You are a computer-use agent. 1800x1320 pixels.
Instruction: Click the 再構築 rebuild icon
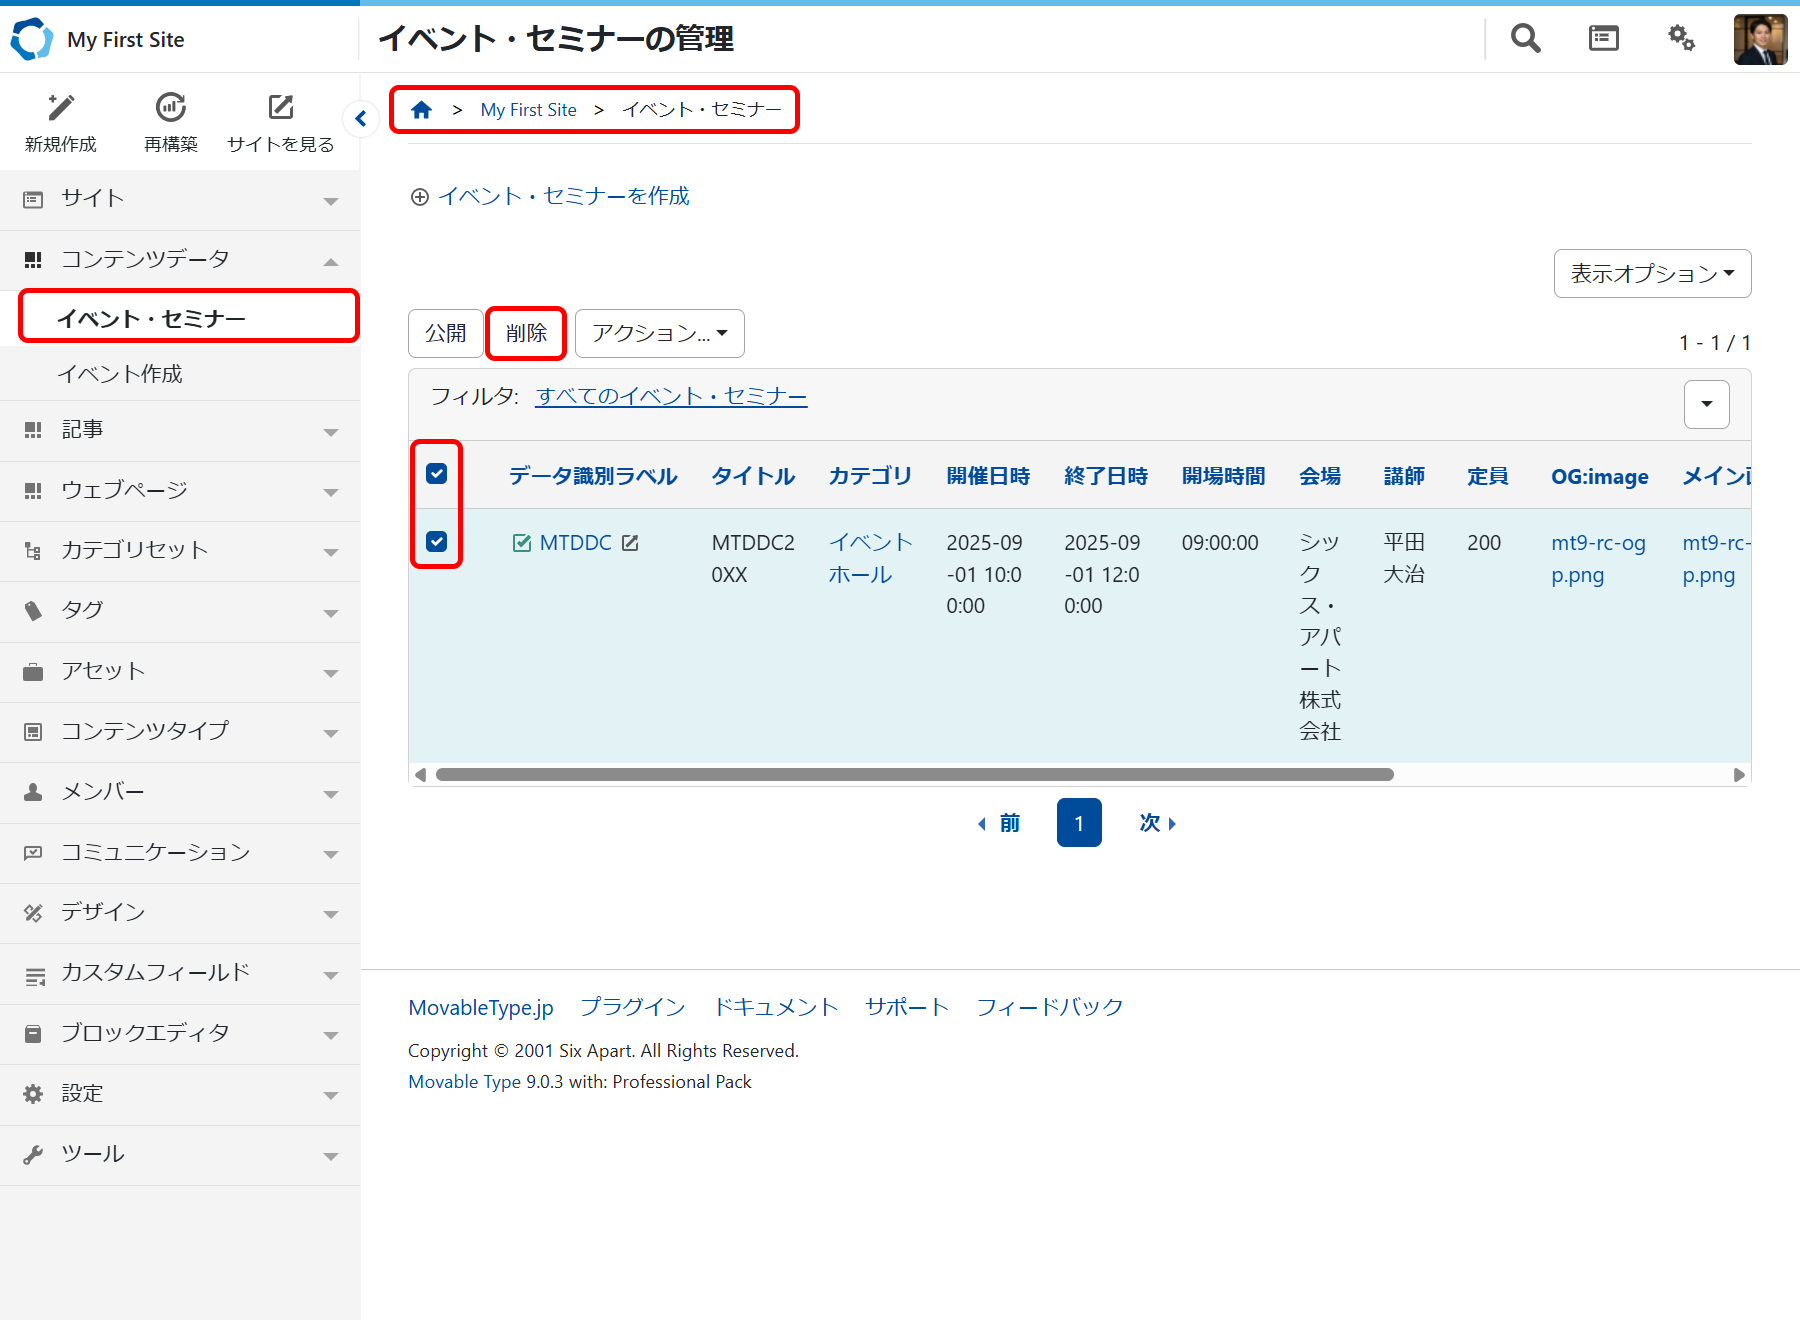171,108
